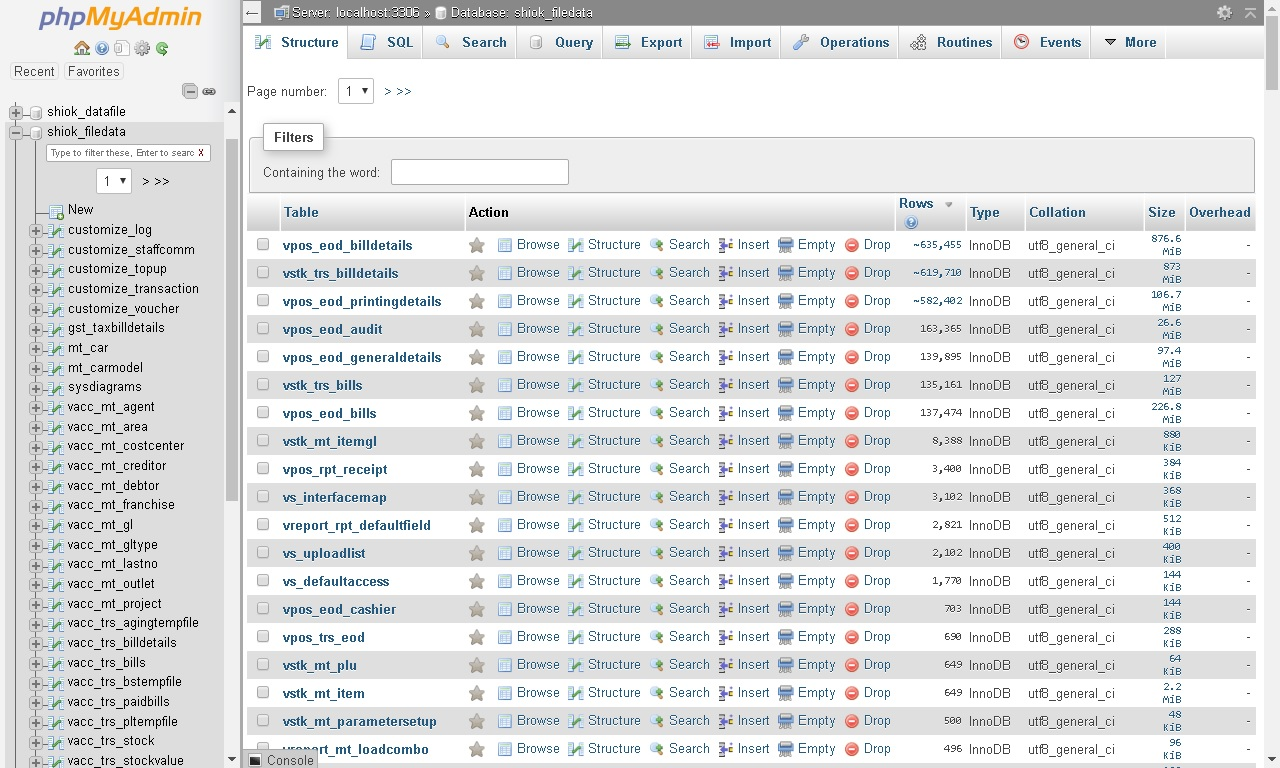The image size is (1280, 768).
Task: Click the link-with-main-panel chain icon
Action: click(209, 91)
